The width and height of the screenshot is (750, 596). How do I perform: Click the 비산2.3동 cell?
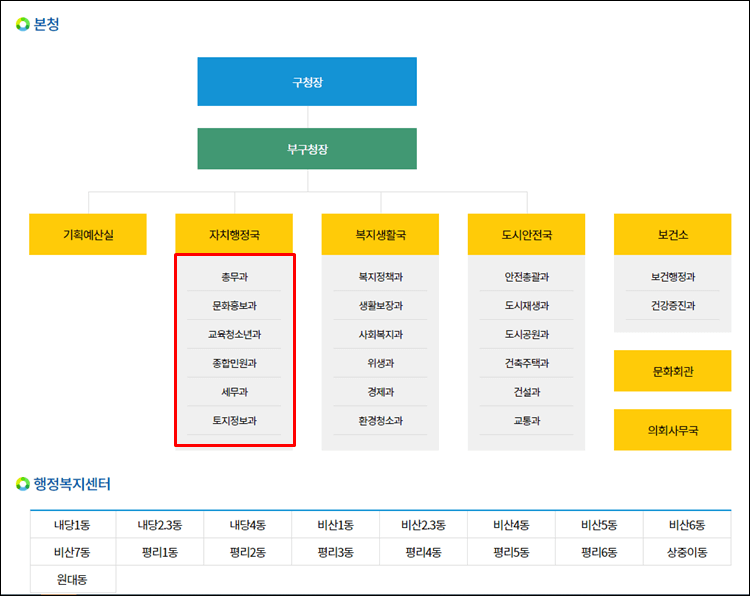423,525
